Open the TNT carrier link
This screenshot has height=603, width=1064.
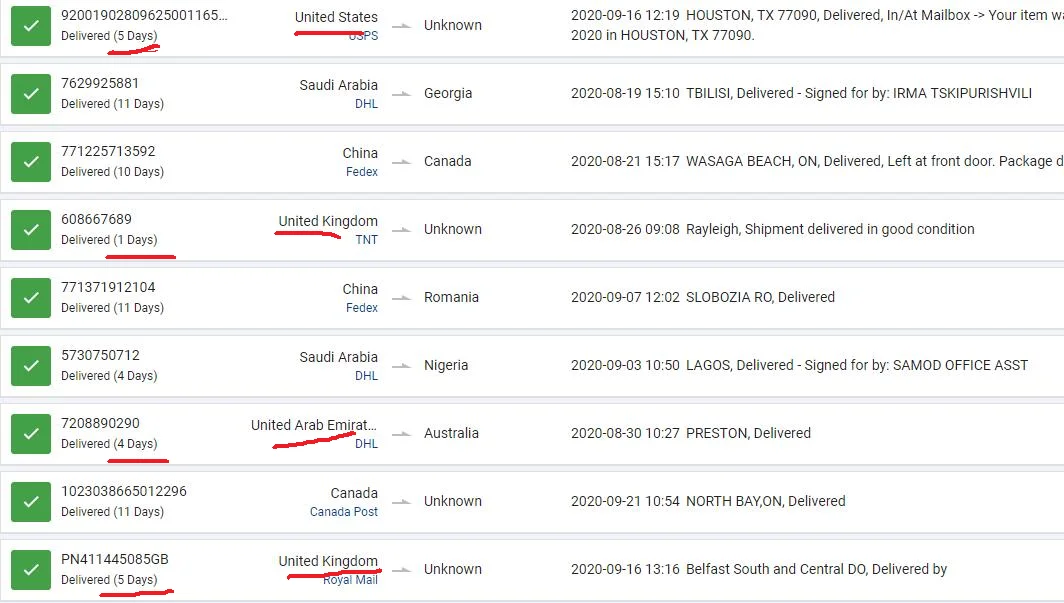pyautogui.click(x=366, y=239)
